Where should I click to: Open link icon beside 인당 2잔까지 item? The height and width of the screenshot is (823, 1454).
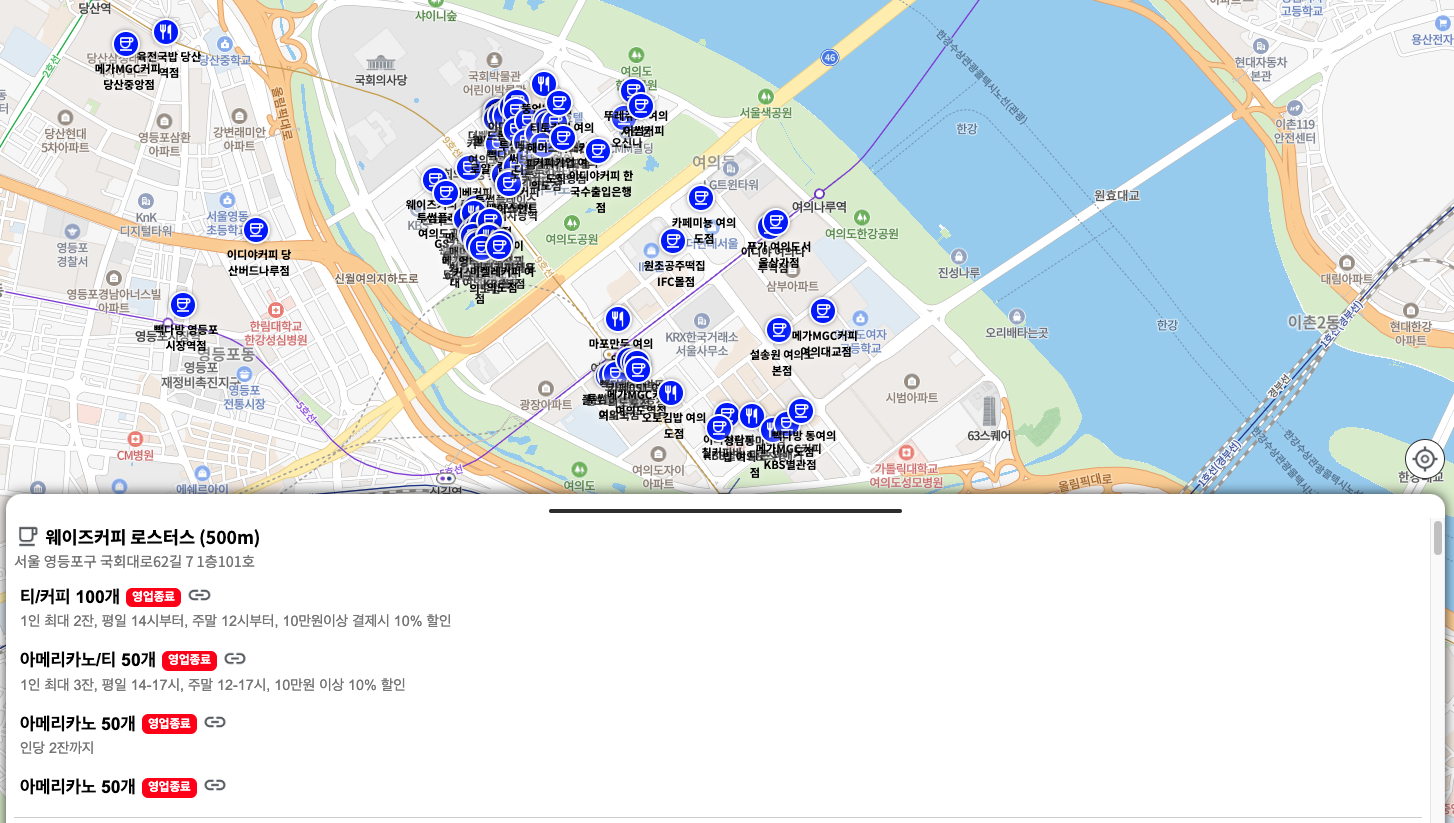coord(215,722)
